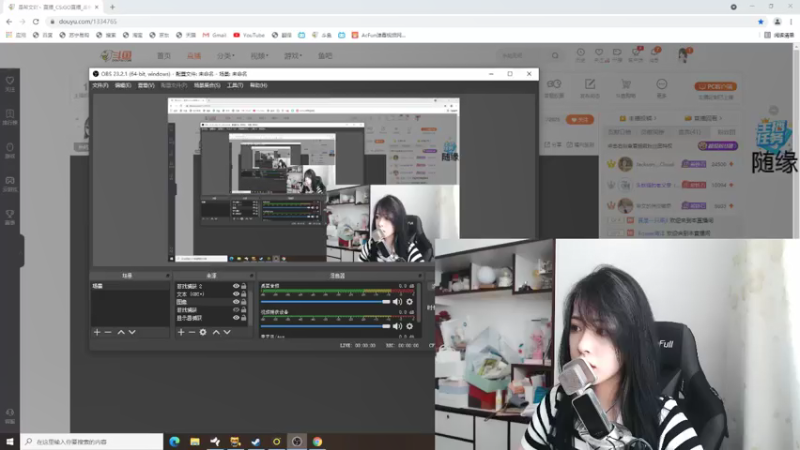Toggle lock on 图像 source
The image size is (800, 450).
click(244, 302)
